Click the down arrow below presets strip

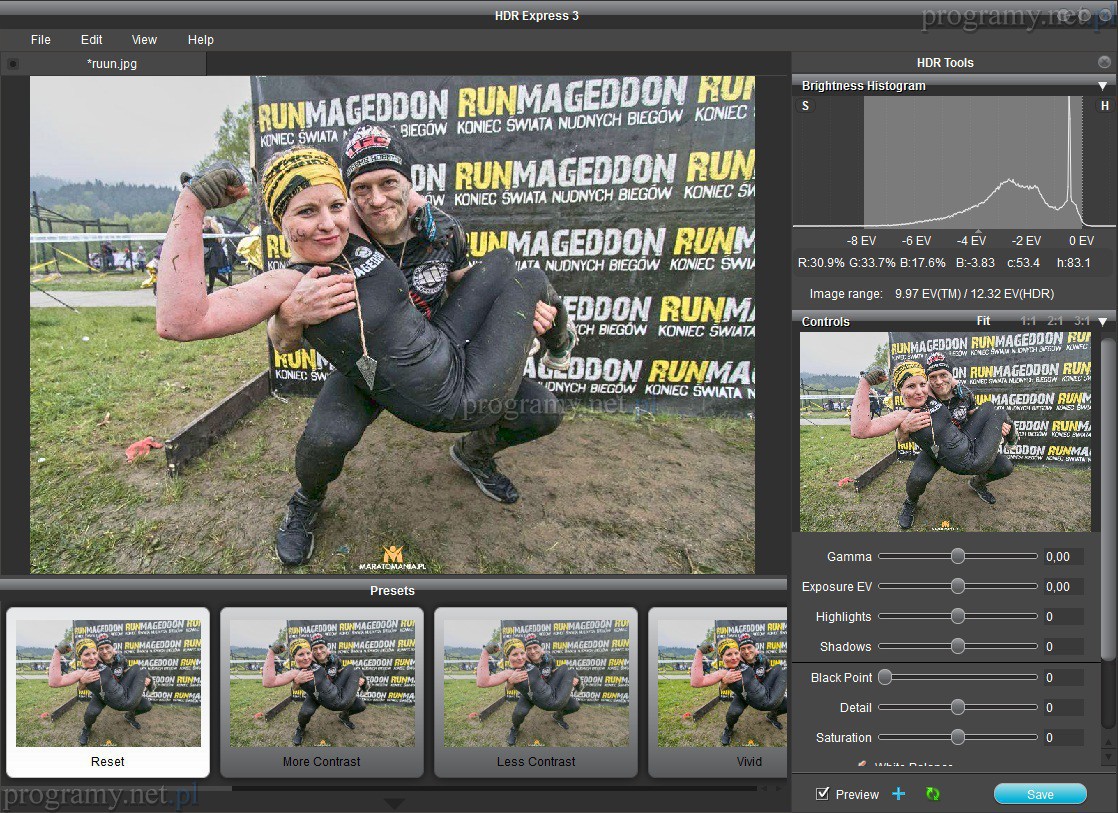tap(394, 803)
